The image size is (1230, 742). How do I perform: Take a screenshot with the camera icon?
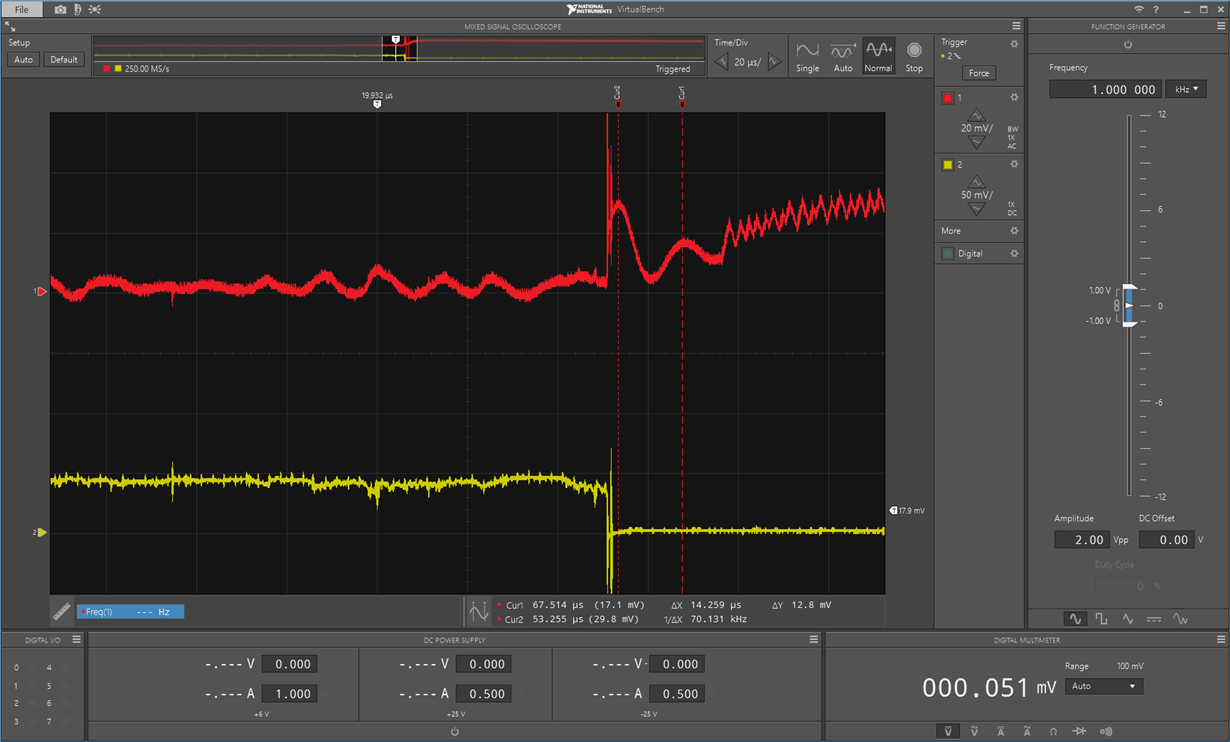(60, 9)
